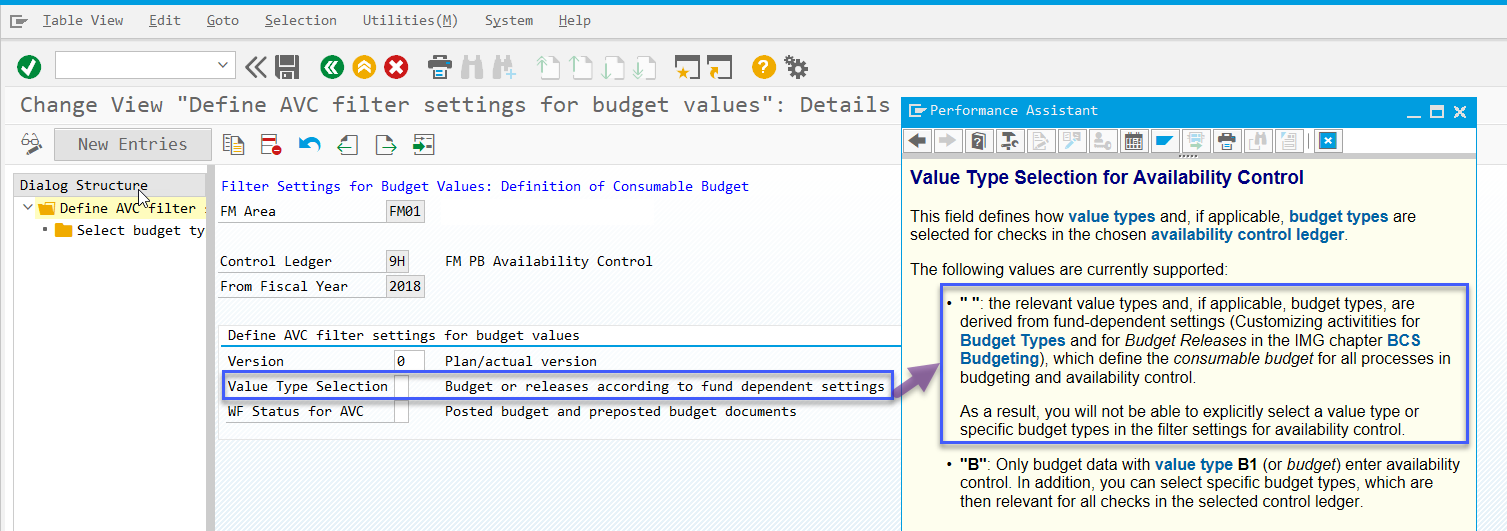Open Help via yellow question mark icon

(764, 67)
